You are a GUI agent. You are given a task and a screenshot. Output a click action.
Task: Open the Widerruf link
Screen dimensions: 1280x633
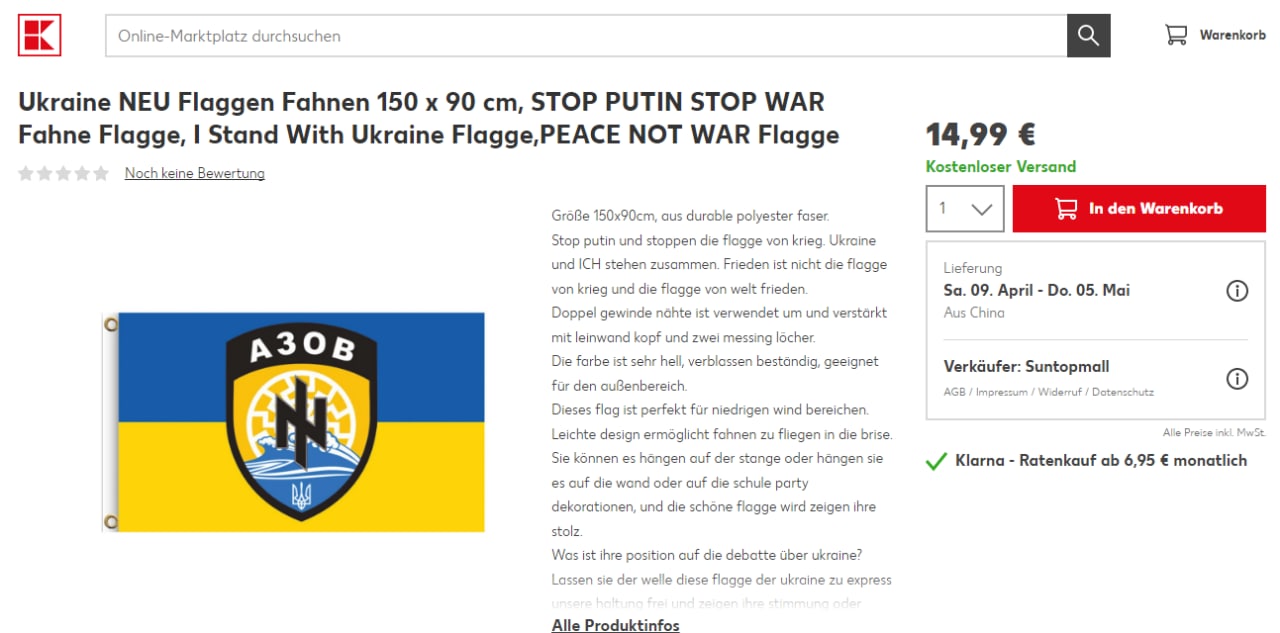[x=1060, y=392]
